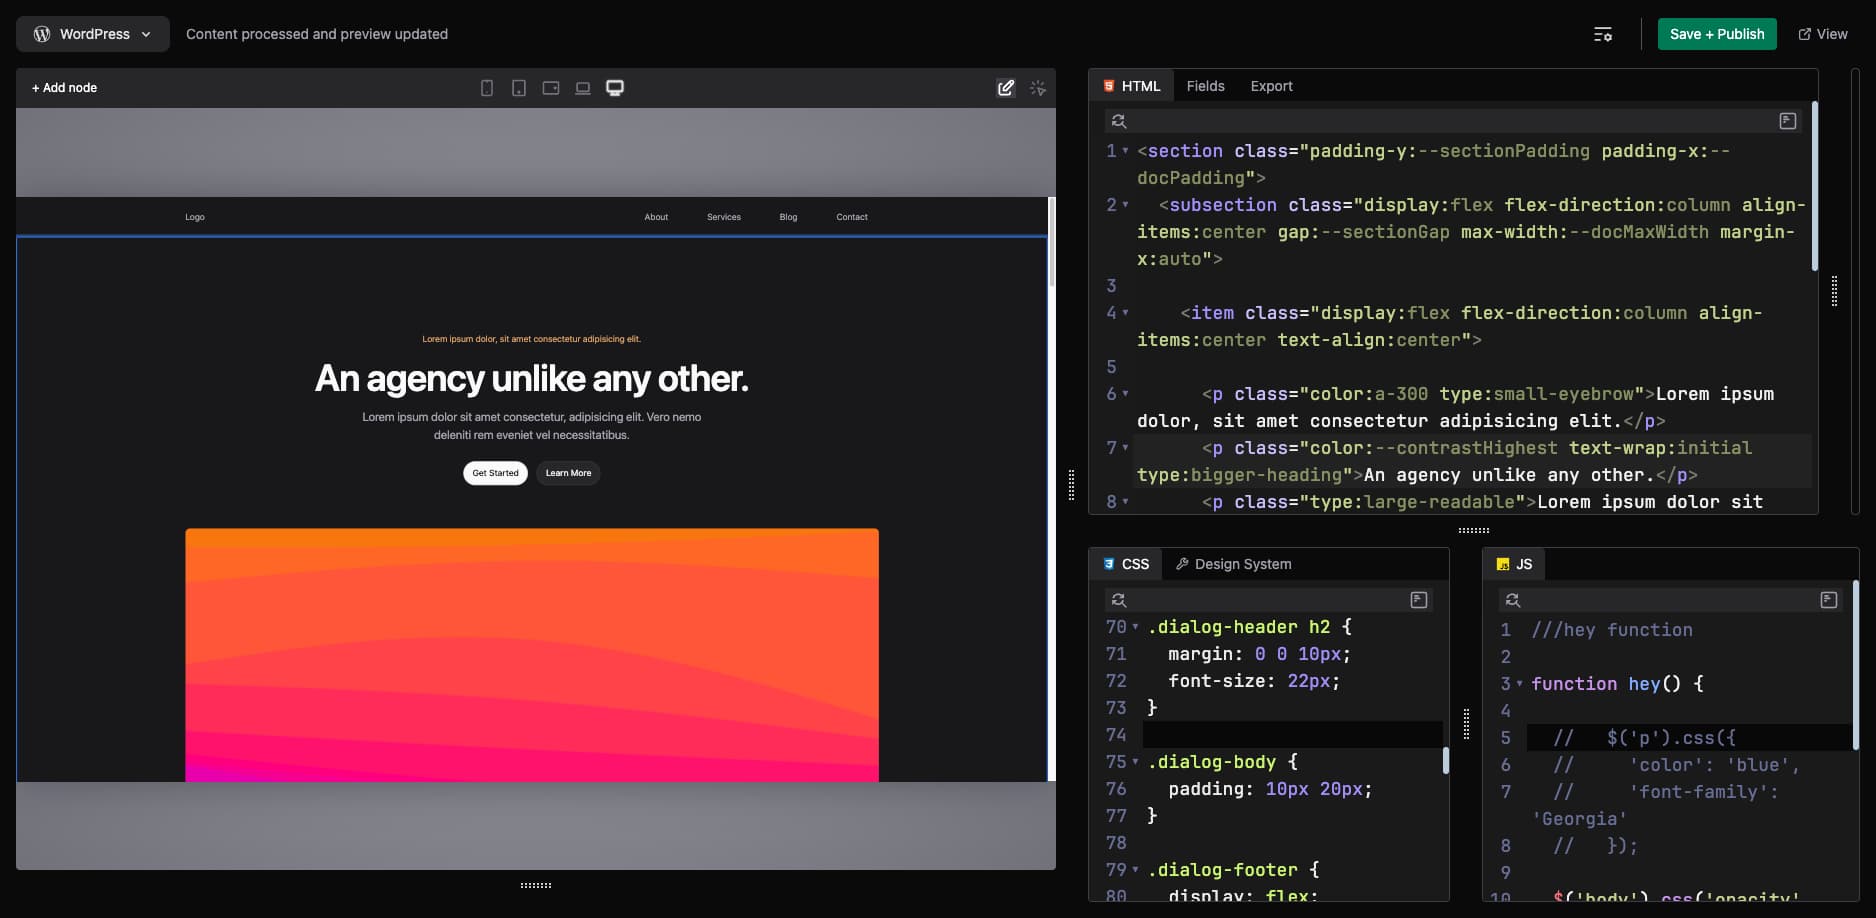The width and height of the screenshot is (1876, 918).
Task: Open search and replace in CSS editor
Action: (1119, 600)
